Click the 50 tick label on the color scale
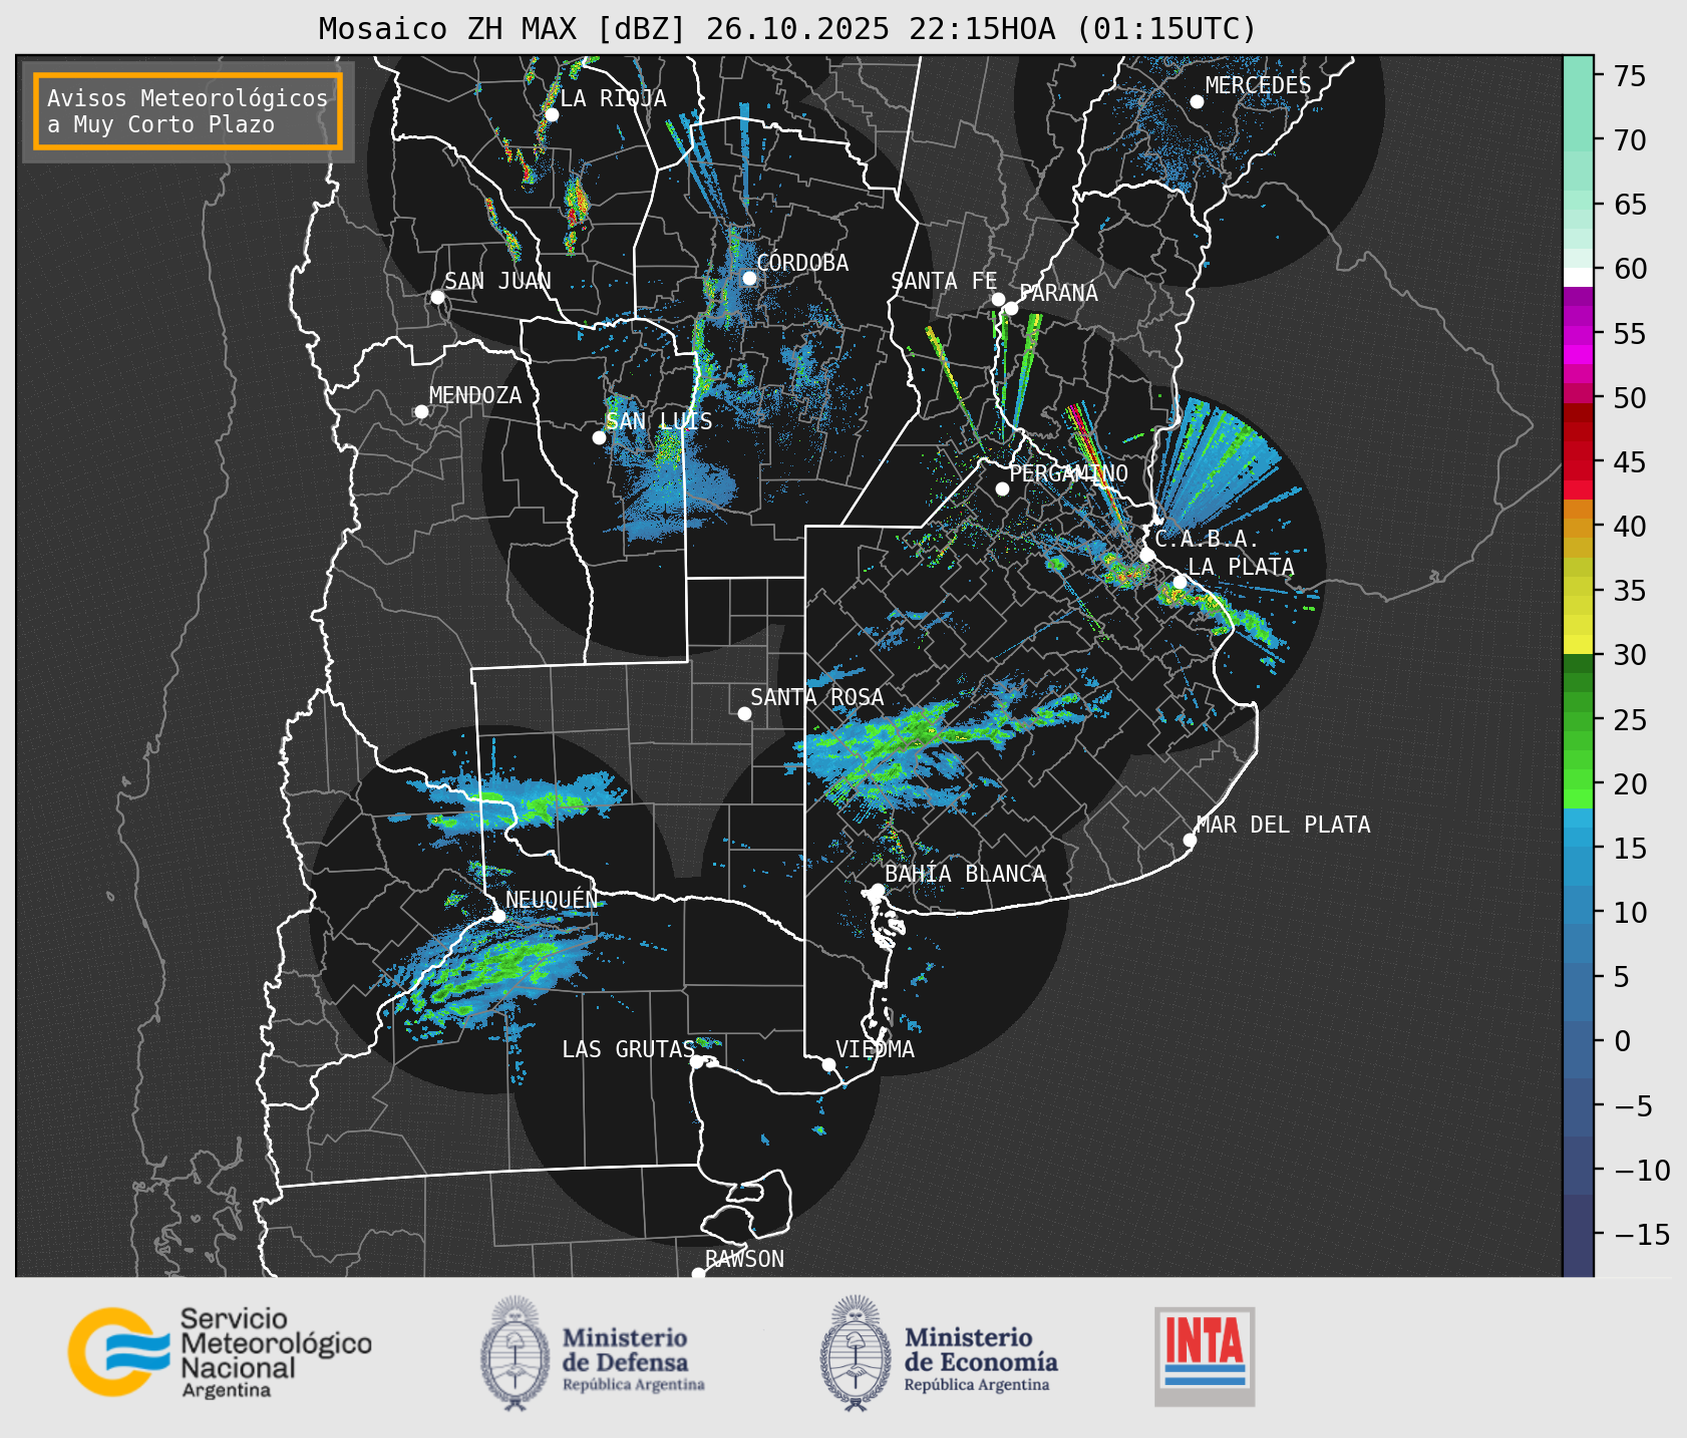Screen dimensions: 1687x1438 (x=1629, y=398)
